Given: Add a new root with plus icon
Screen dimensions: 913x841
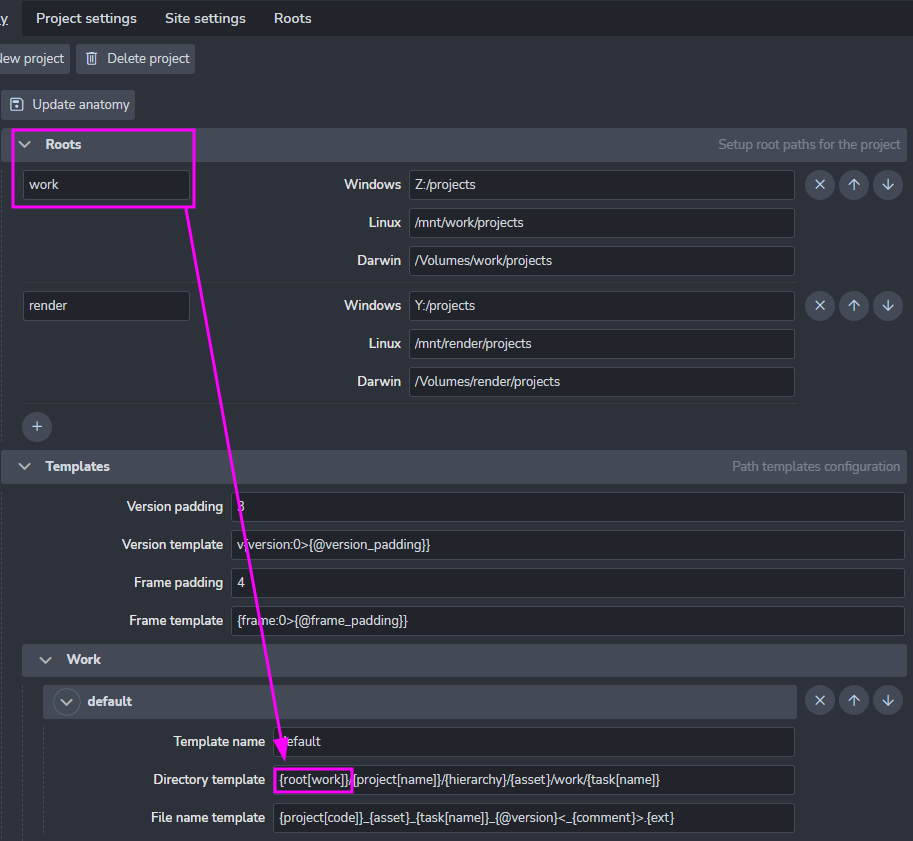Looking at the screenshot, I should click(x=37, y=427).
